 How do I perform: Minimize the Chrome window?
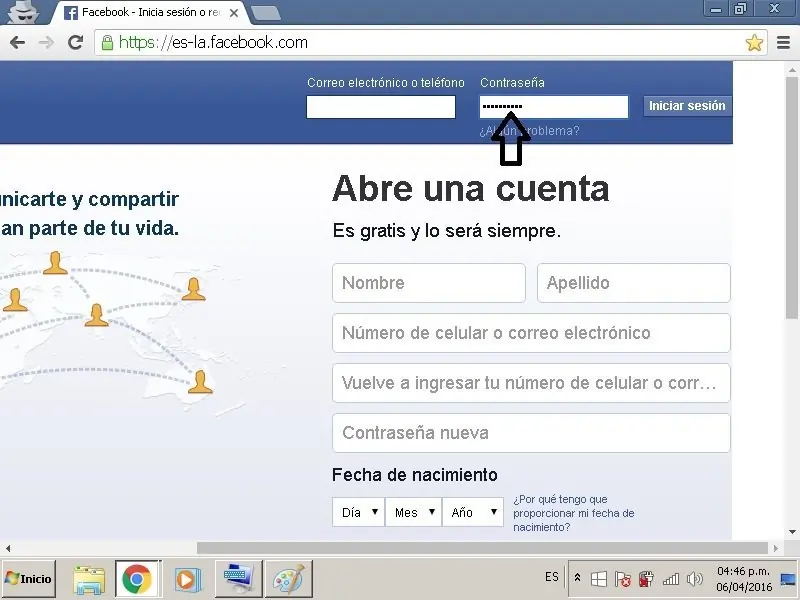[716, 9]
